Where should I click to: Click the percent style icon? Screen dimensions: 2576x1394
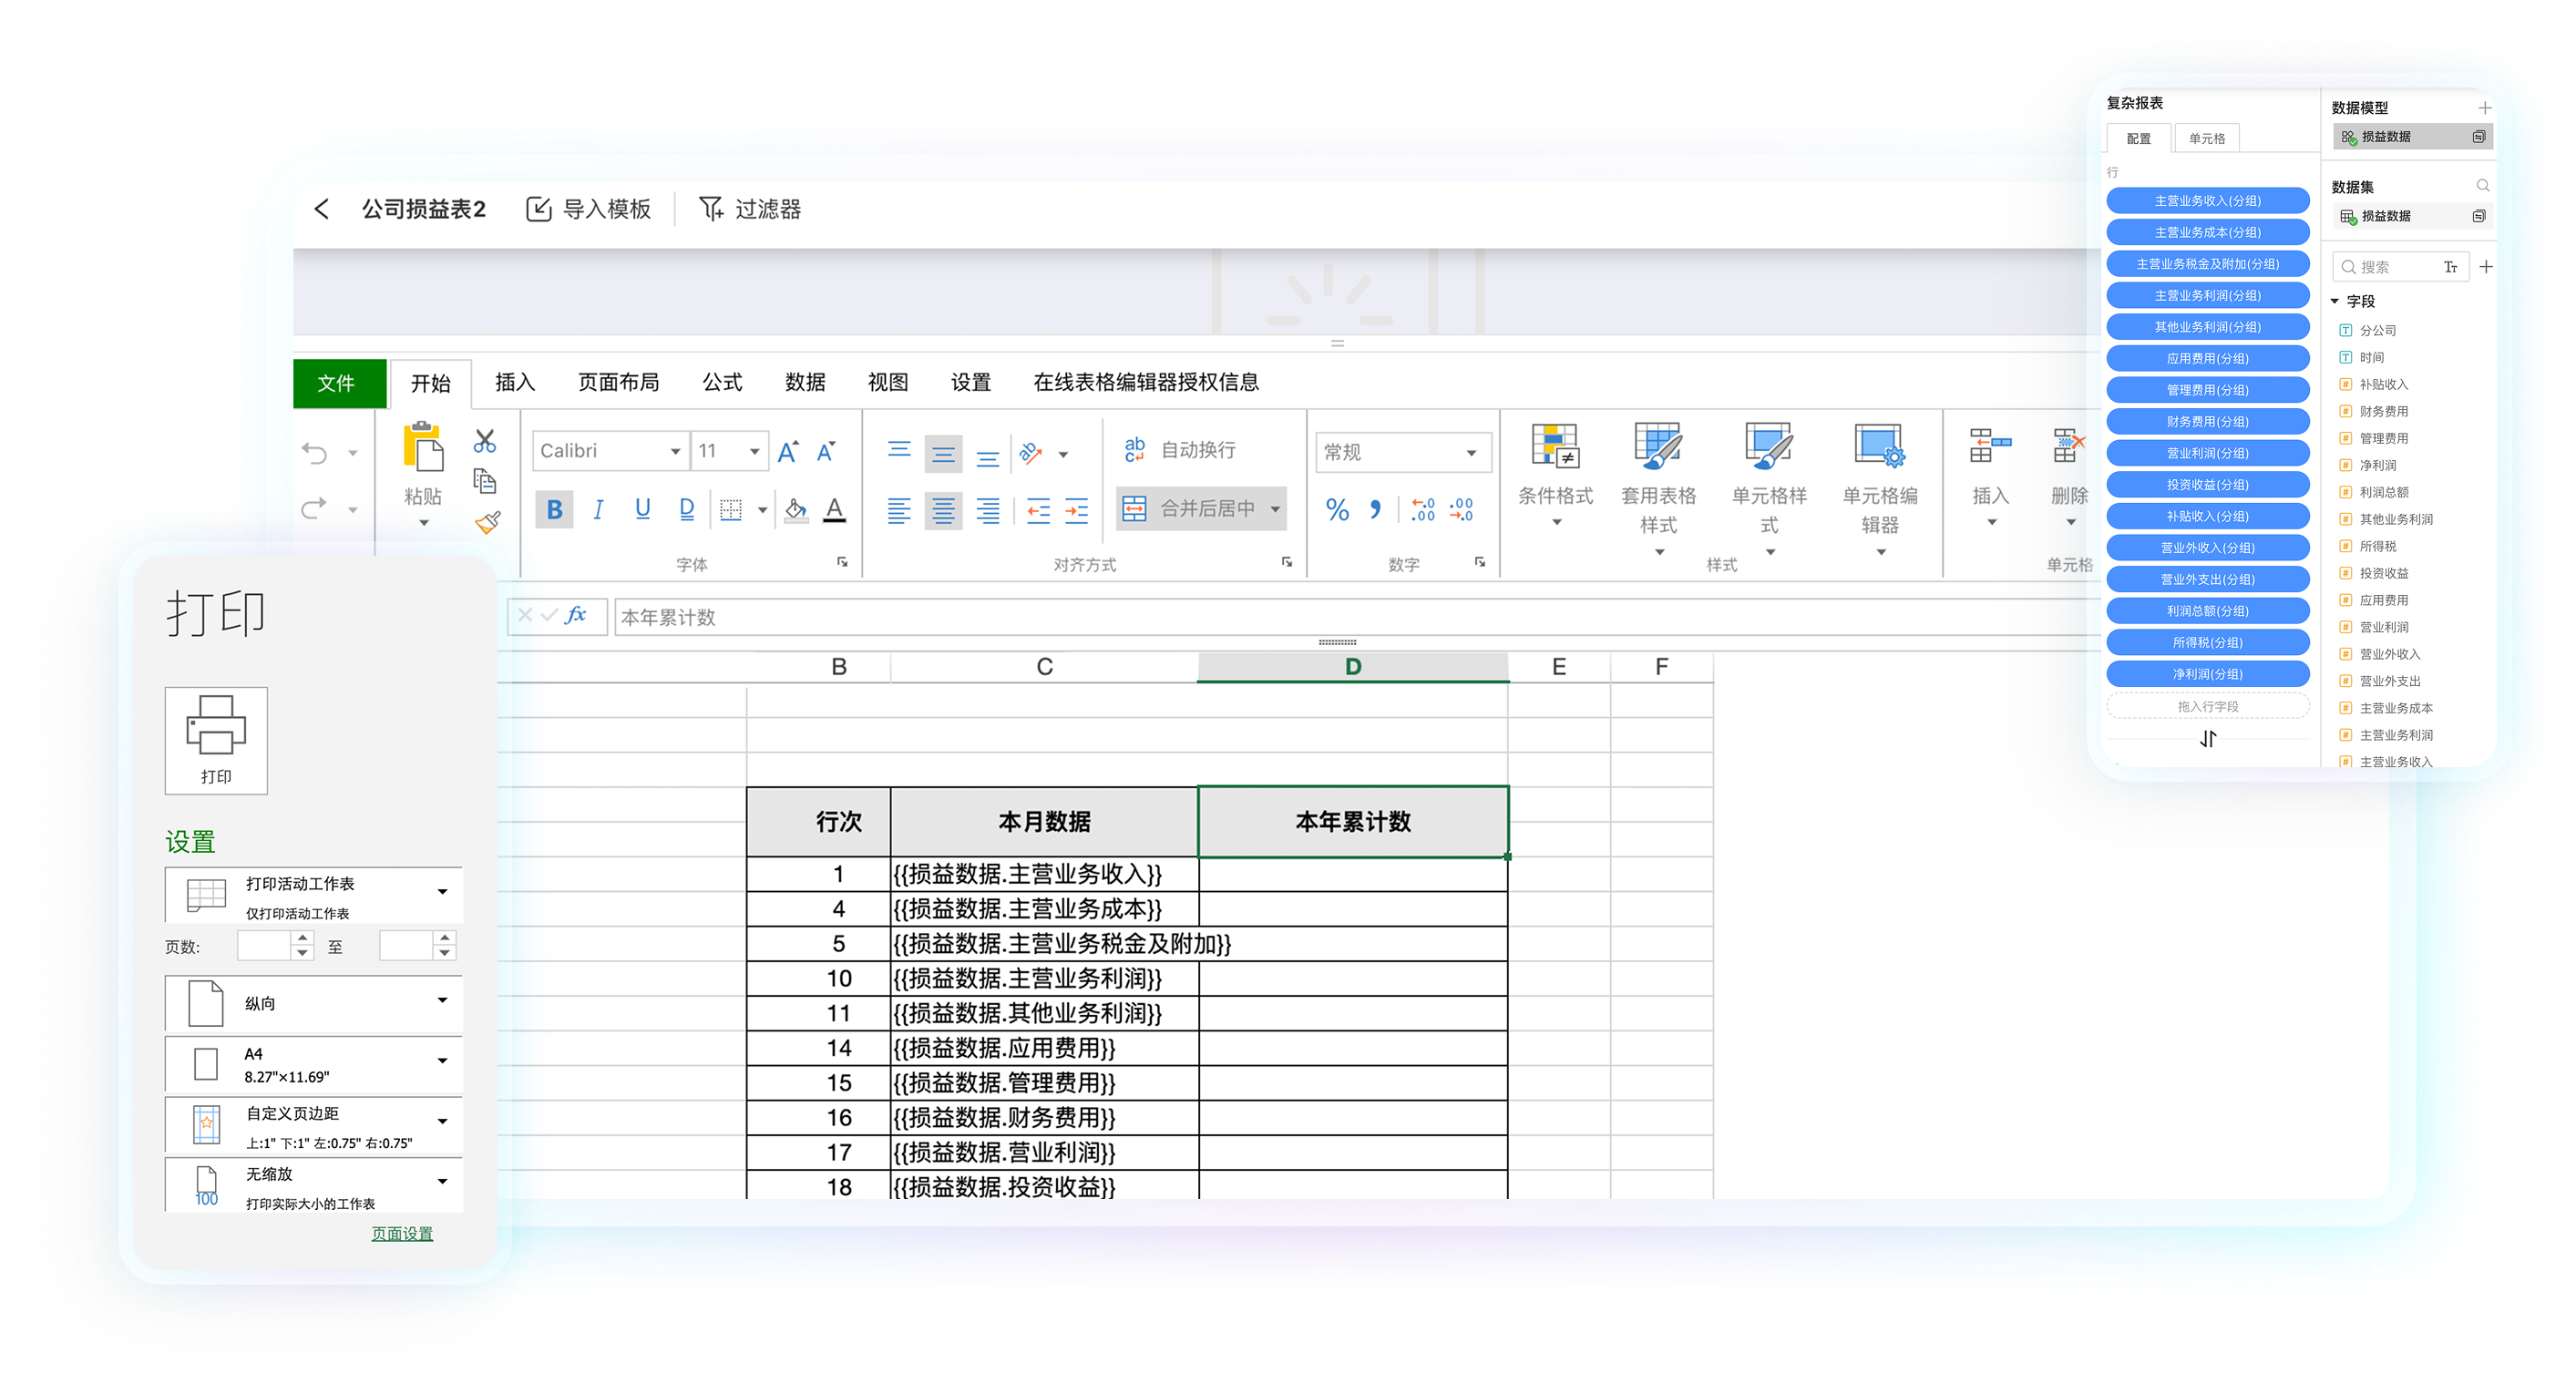1337,510
